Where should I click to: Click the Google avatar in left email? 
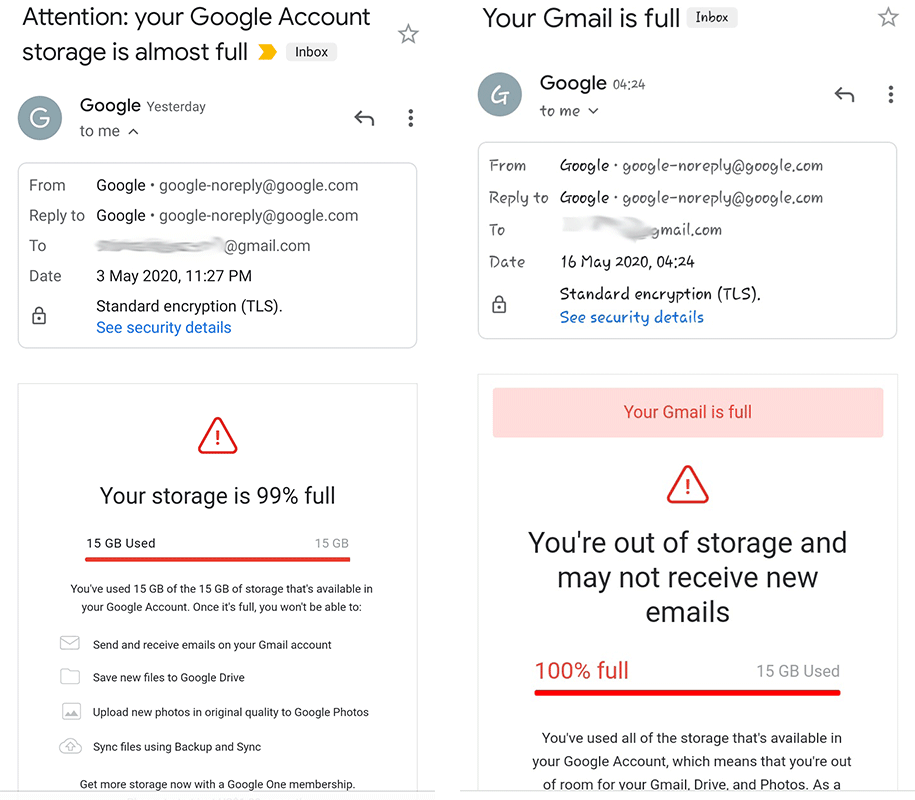[x=40, y=118]
